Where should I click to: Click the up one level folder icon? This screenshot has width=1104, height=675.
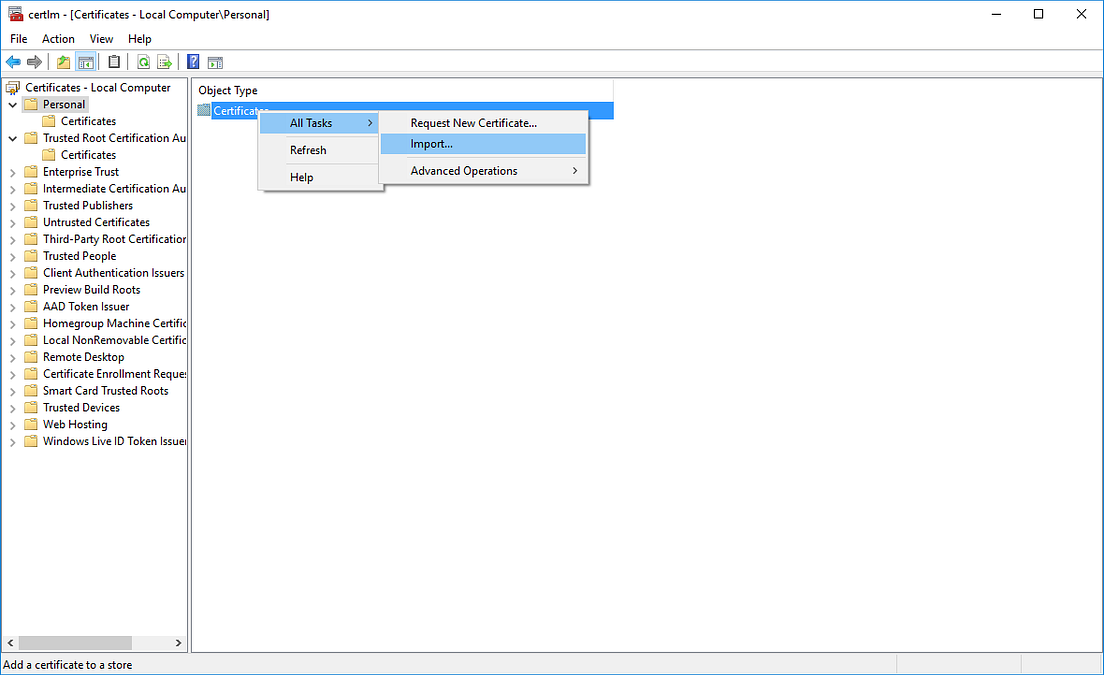click(62, 61)
